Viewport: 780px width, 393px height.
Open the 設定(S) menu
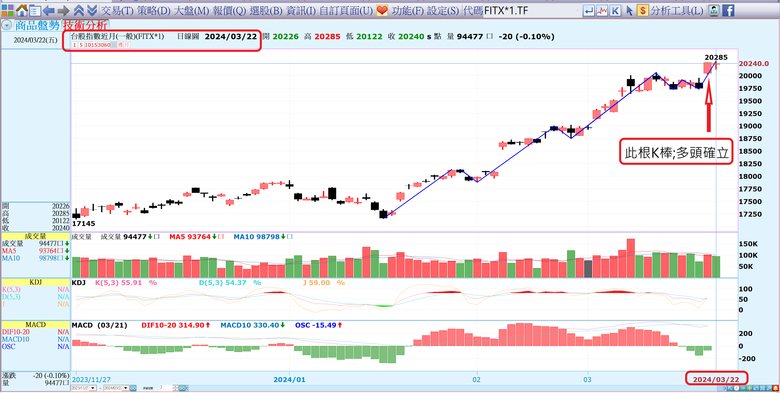pyautogui.click(x=443, y=10)
